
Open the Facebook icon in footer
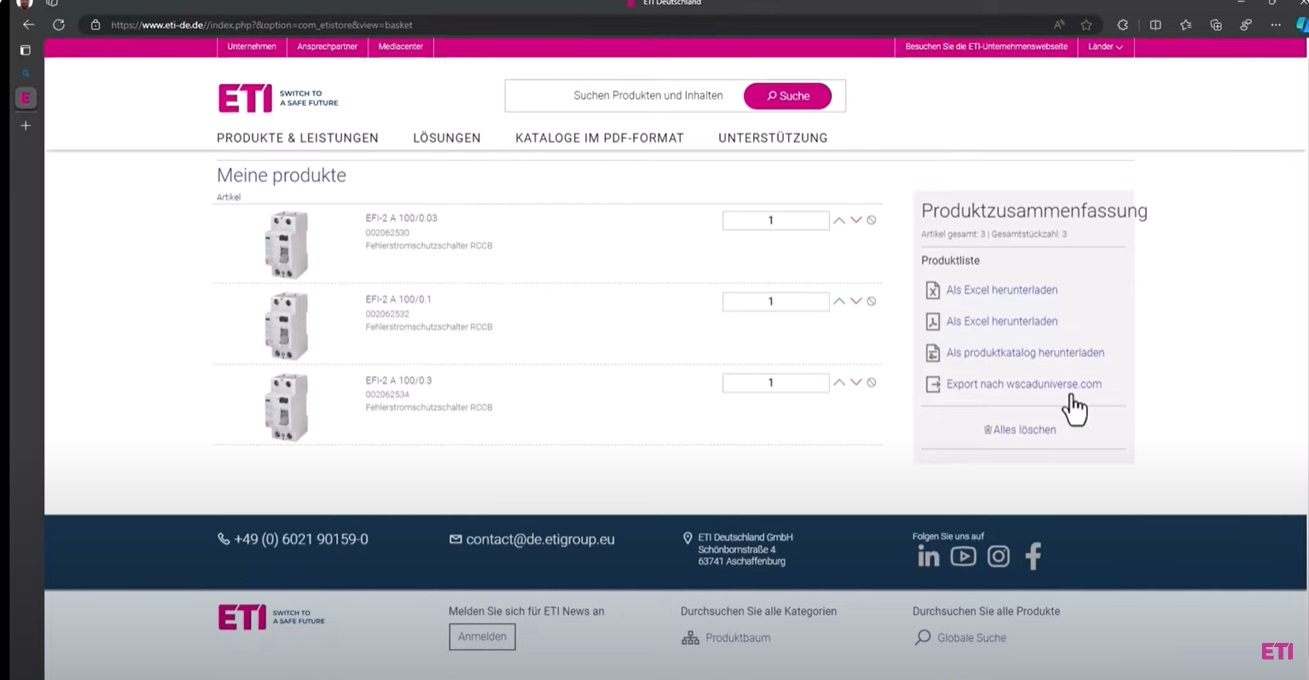coord(1034,557)
